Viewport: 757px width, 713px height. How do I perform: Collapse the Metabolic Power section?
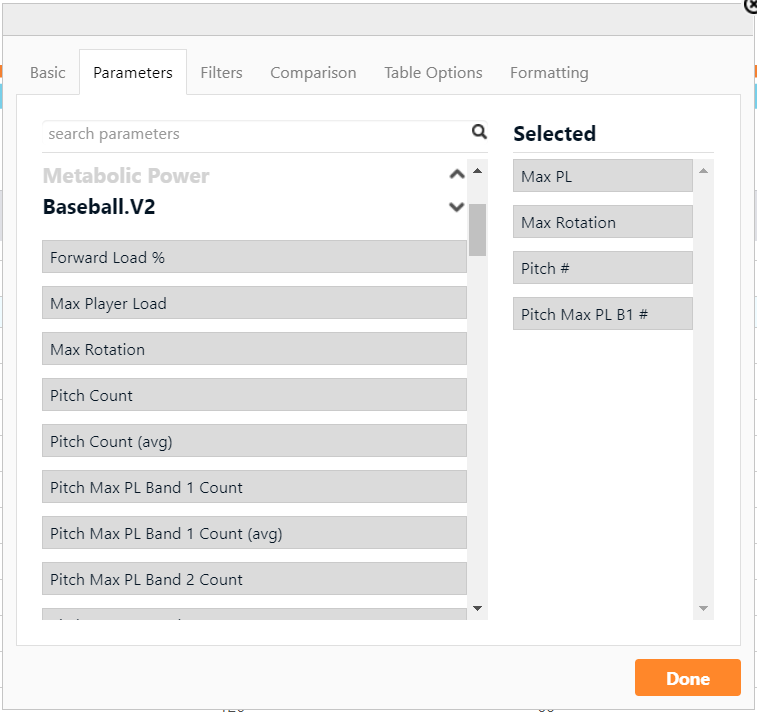457,175
